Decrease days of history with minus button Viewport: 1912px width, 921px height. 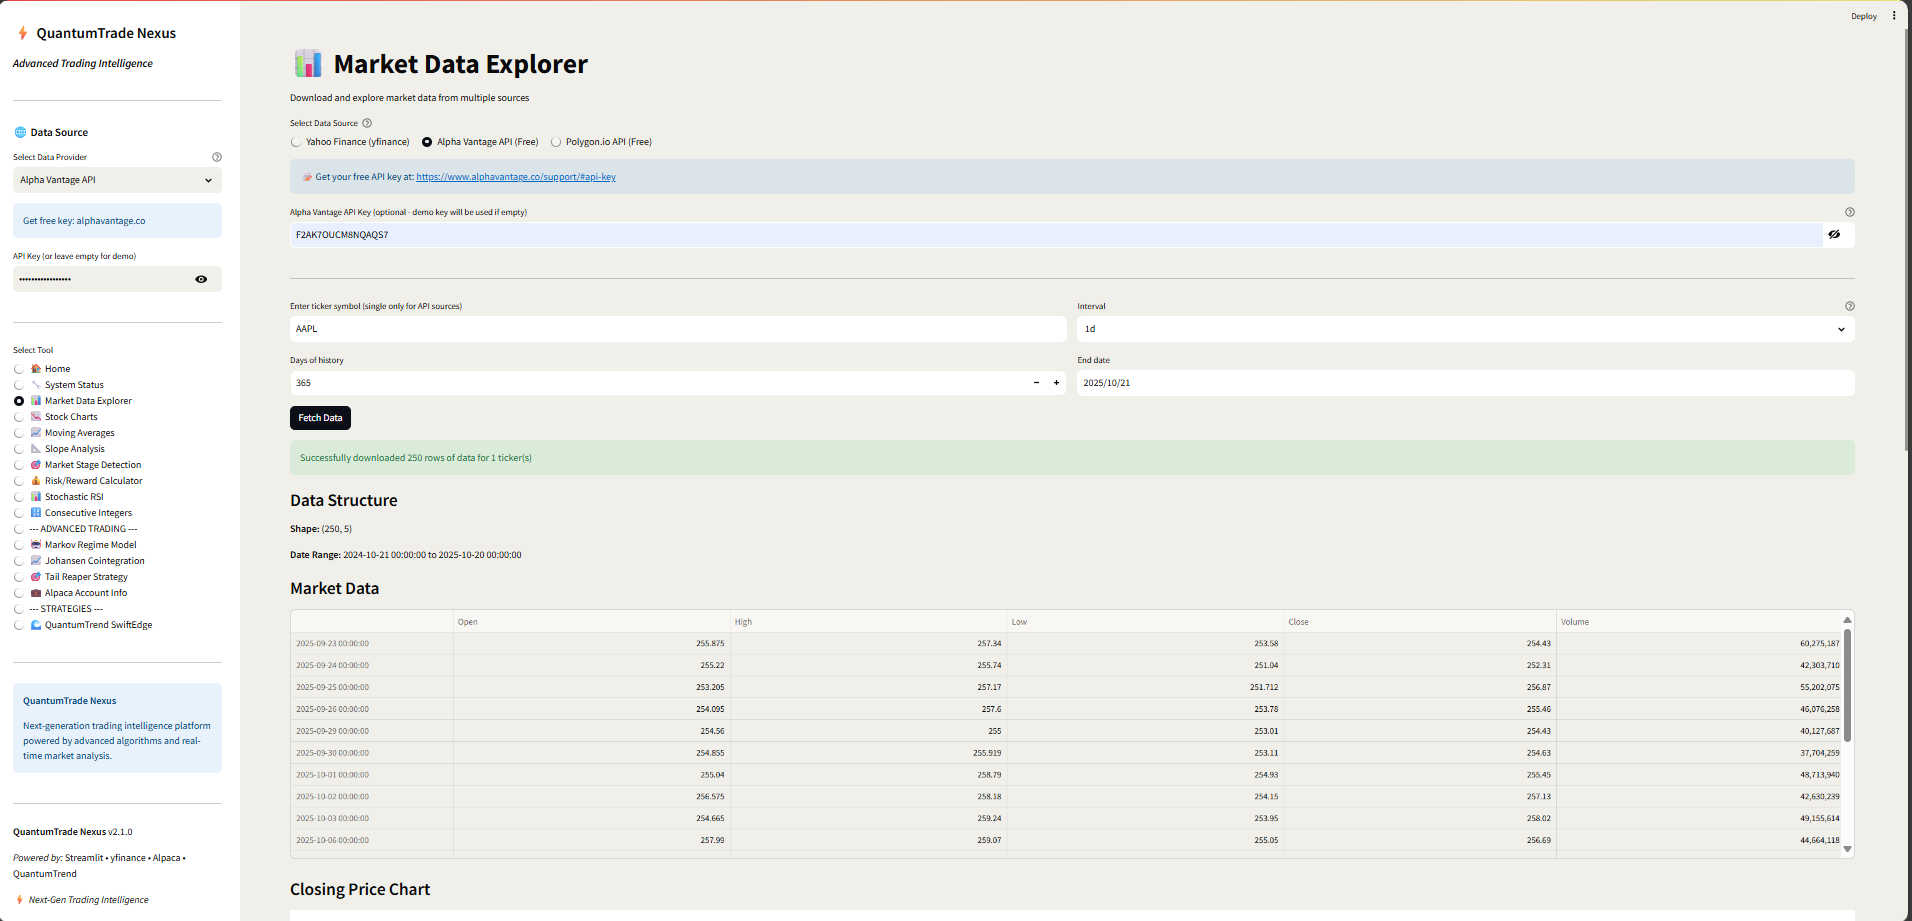[1036, 383]
